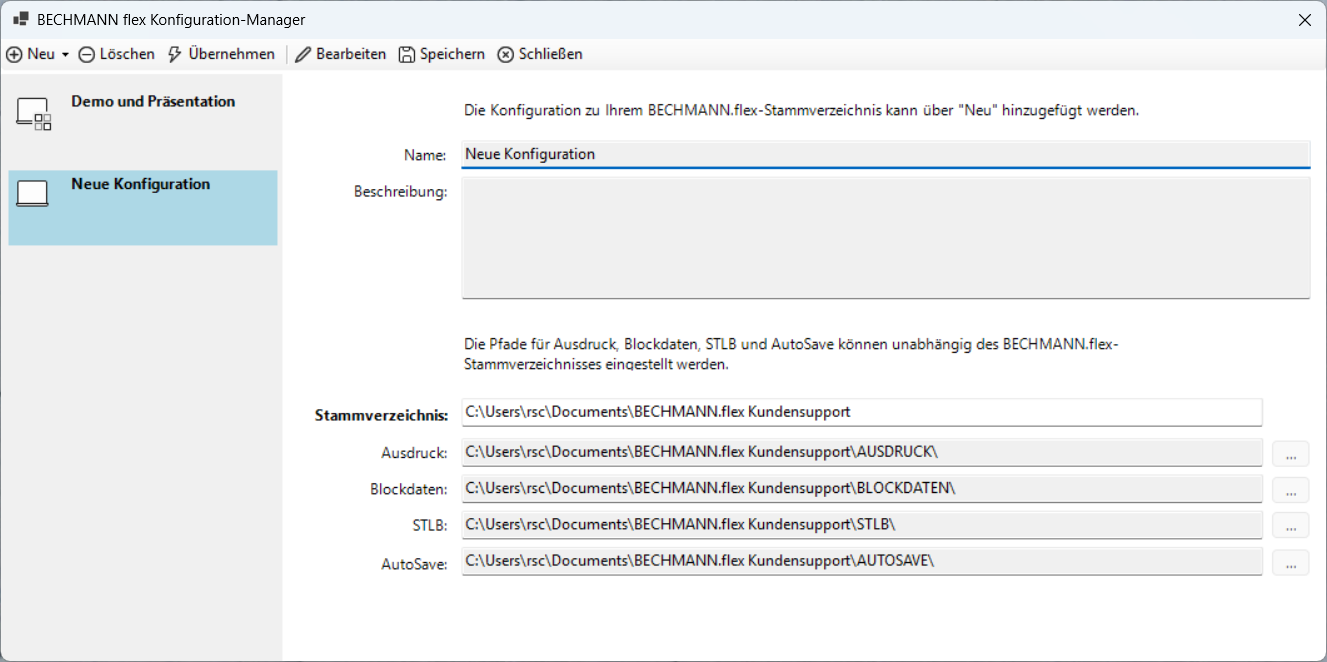This screenshot has height=662, width=1327.
Task: Click Schließen in the toolbar
Action: click(x=540, y=54)
